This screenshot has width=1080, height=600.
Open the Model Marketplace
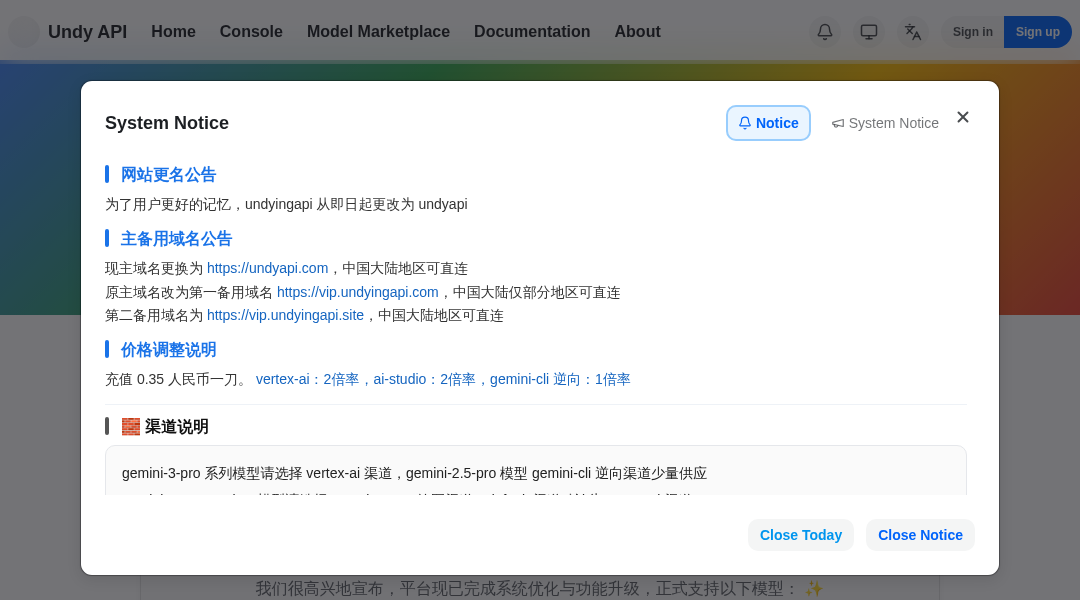pyautogui.click(x=378, y=31)
